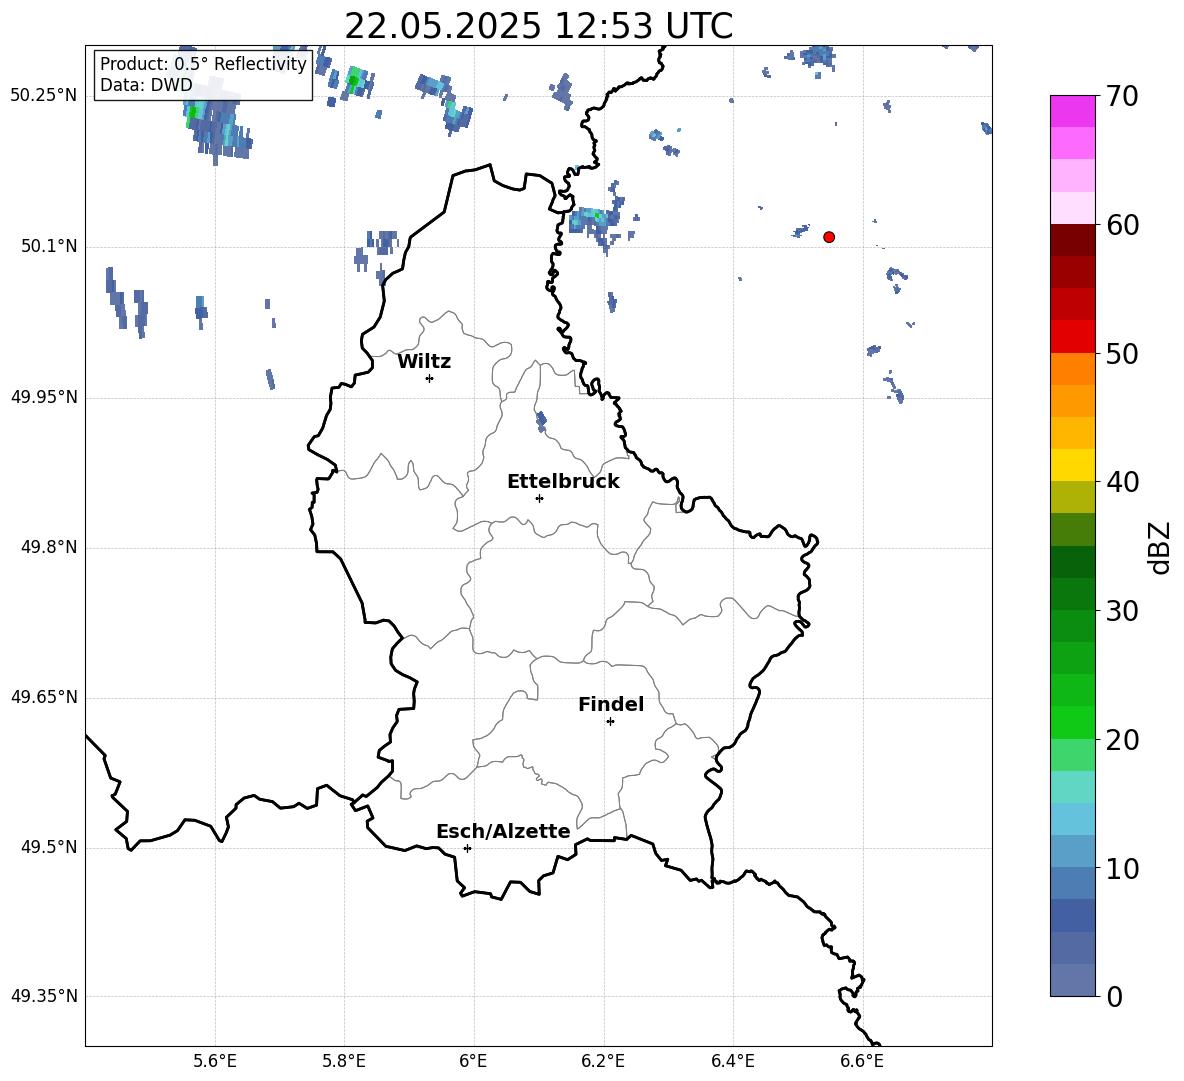Click the Esch/Alzette cross marker

(467, 848)
